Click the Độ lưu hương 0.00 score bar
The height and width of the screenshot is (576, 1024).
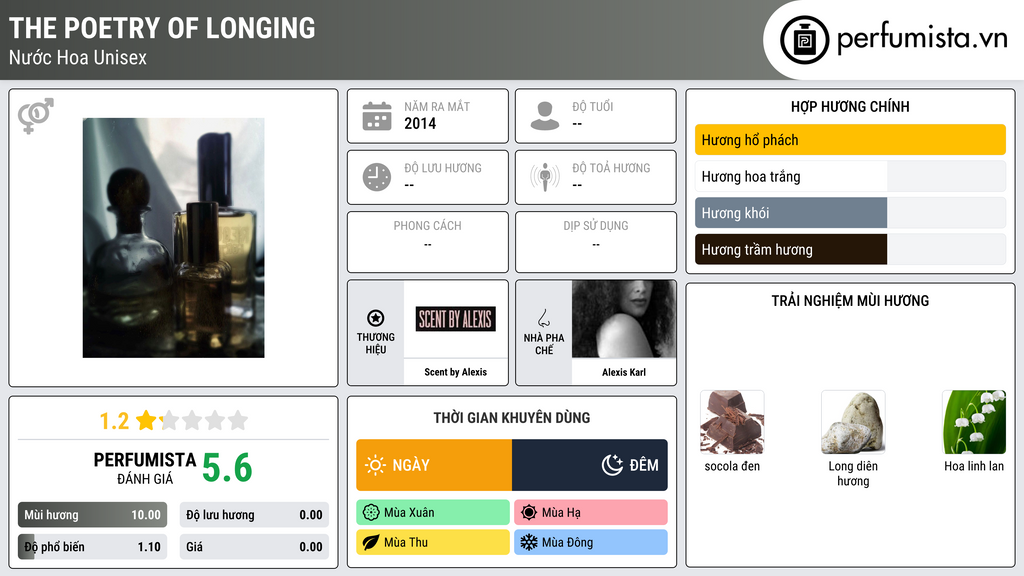pyautogui.click(x=254, y=515)
